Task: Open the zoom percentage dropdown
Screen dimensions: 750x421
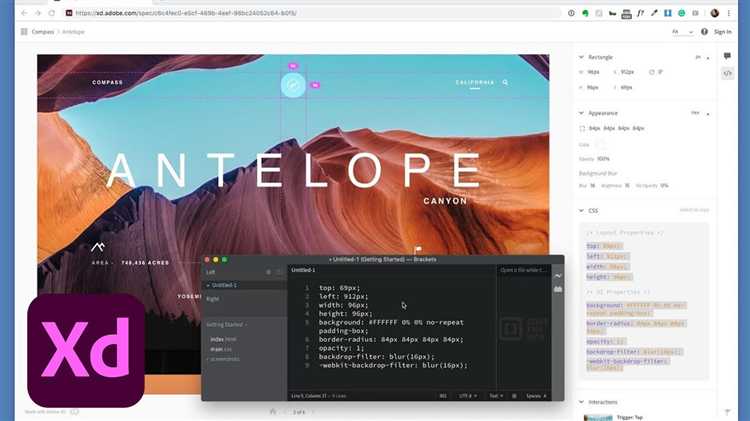Action: pyautogui.click(x=683, y=32)
